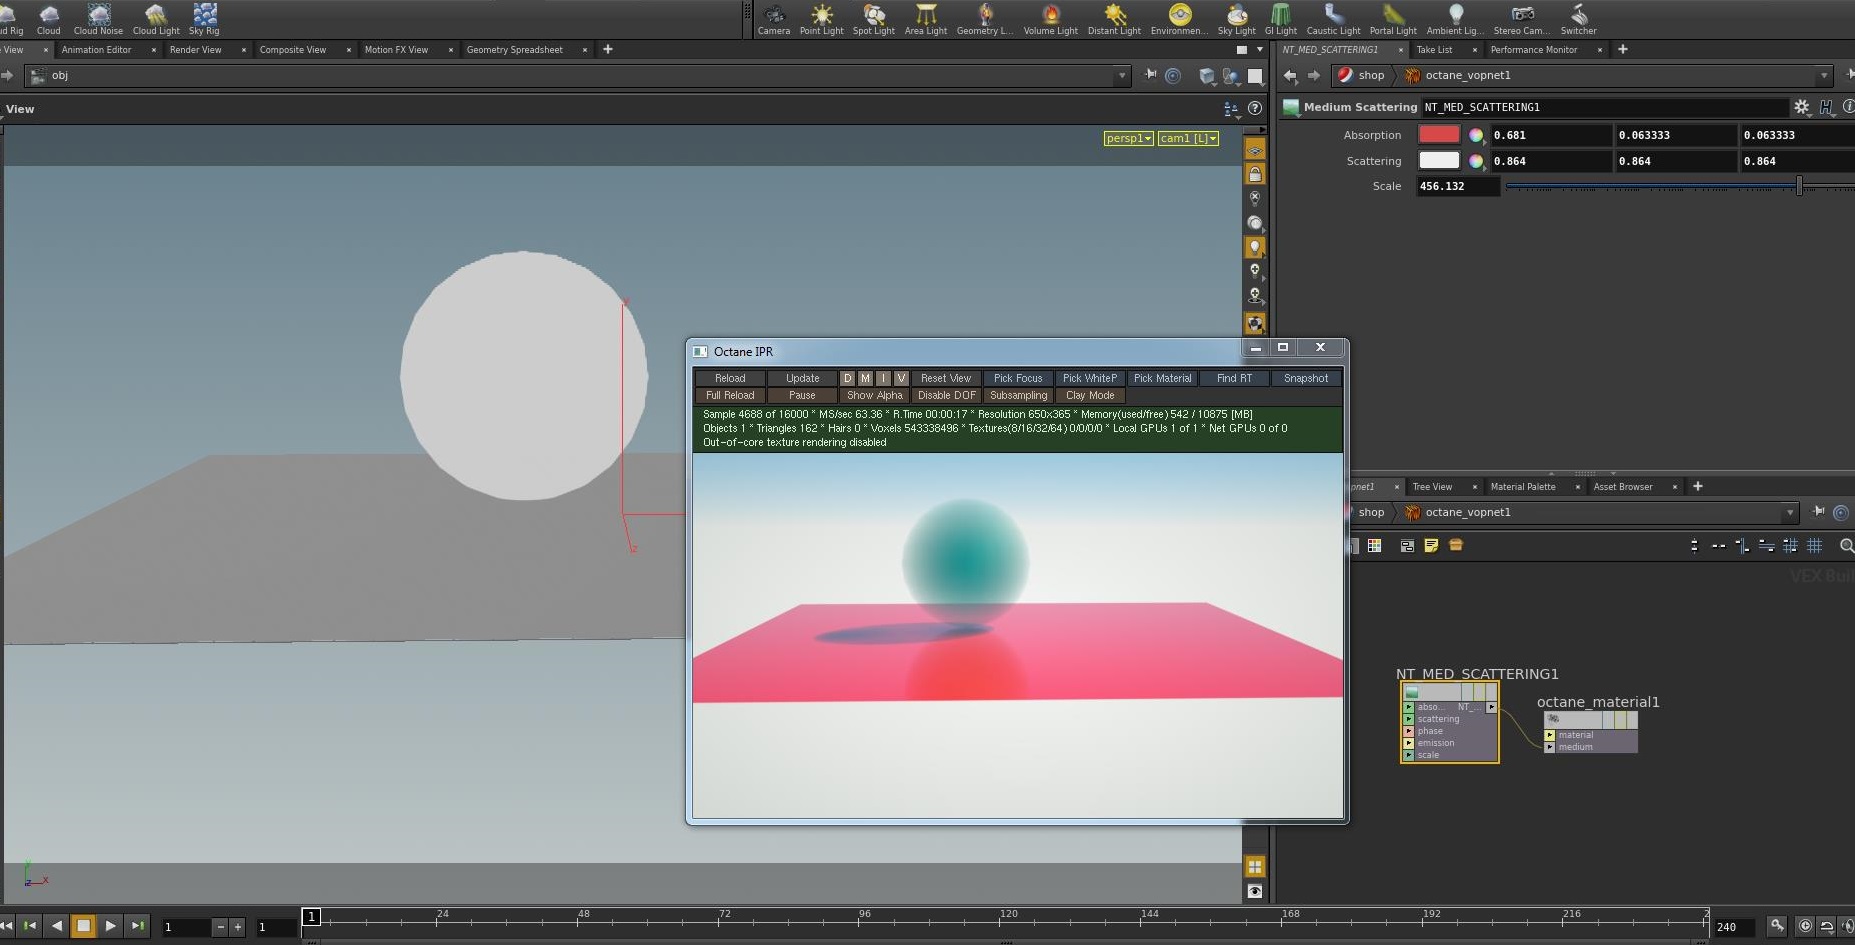Open the parameter gear menu
This screenshot has width=1855, height=945.
[x=1801, y=107]
